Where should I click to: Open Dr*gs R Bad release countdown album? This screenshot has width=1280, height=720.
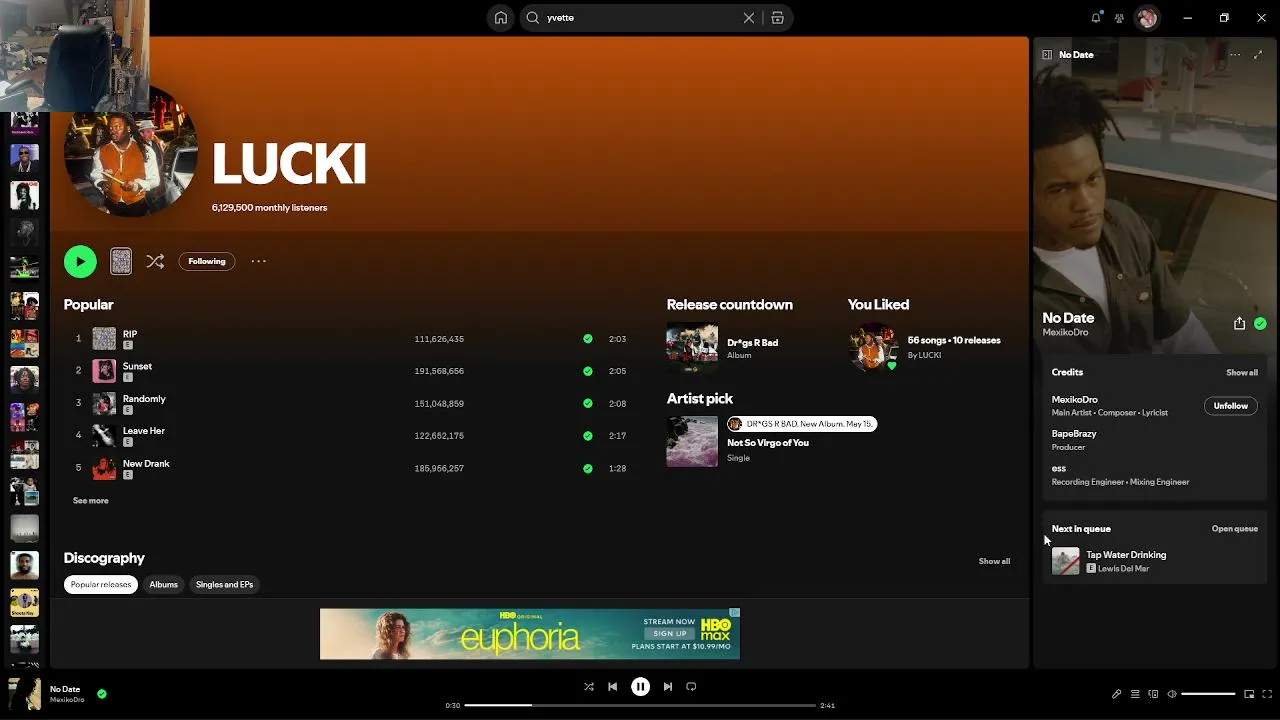(752, 343)
